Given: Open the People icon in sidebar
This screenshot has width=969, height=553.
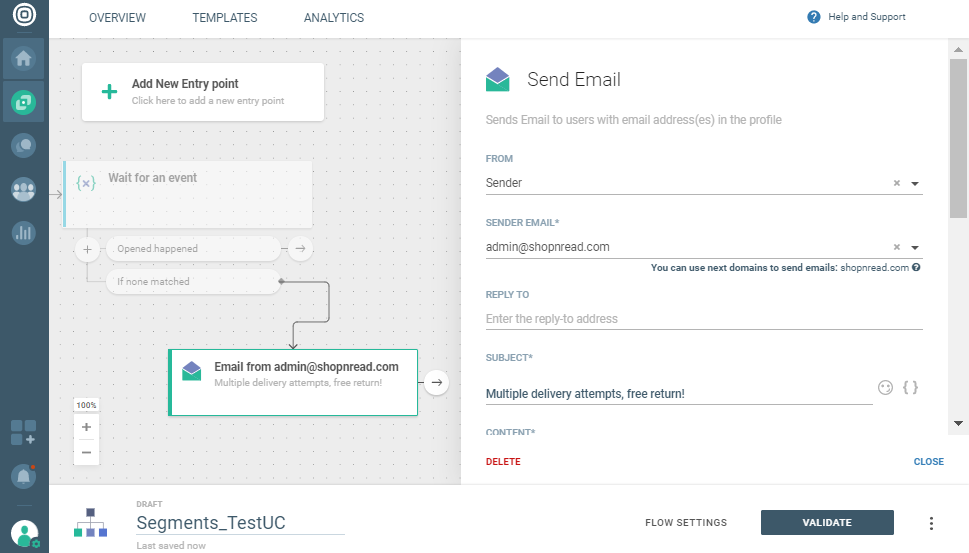Looking at the screenshot, I should coord(23,189).
